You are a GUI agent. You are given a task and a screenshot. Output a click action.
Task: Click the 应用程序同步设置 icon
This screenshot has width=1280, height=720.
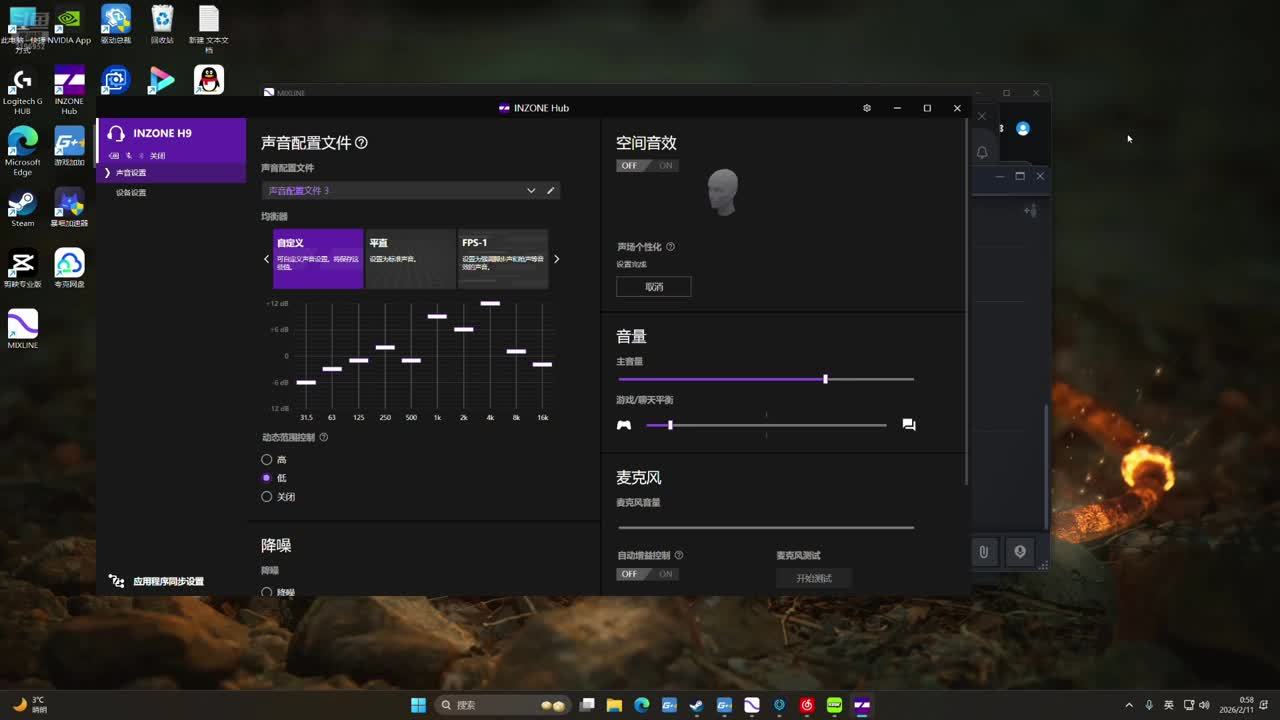117,581
